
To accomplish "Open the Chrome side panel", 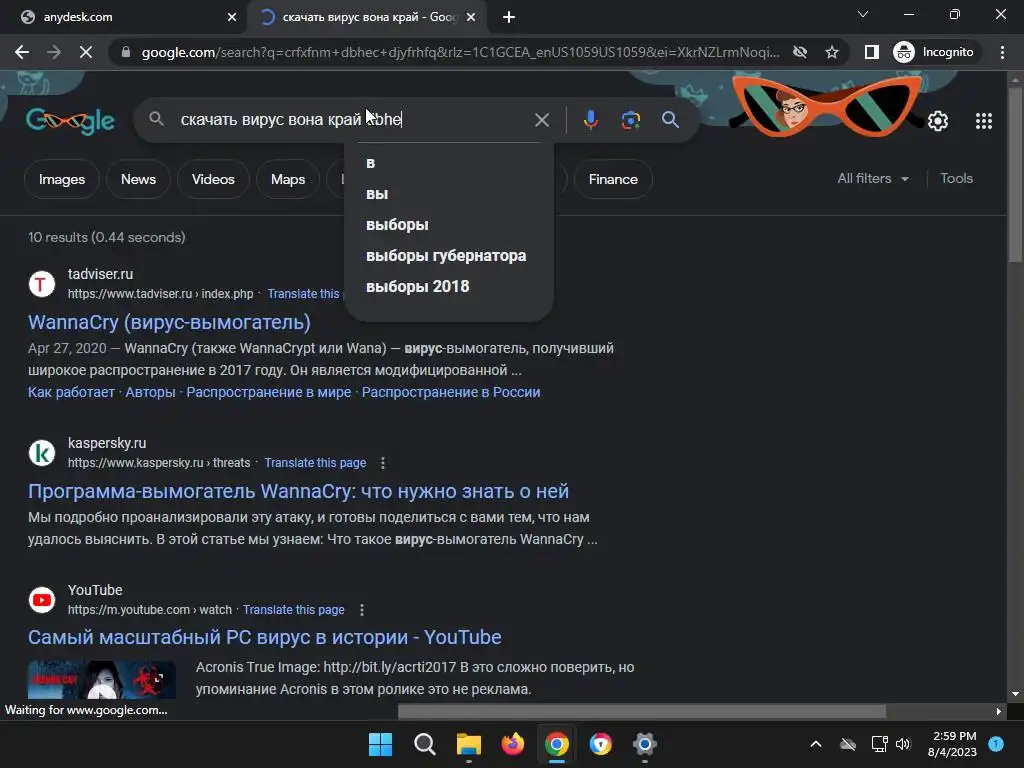I will [871, 52].
